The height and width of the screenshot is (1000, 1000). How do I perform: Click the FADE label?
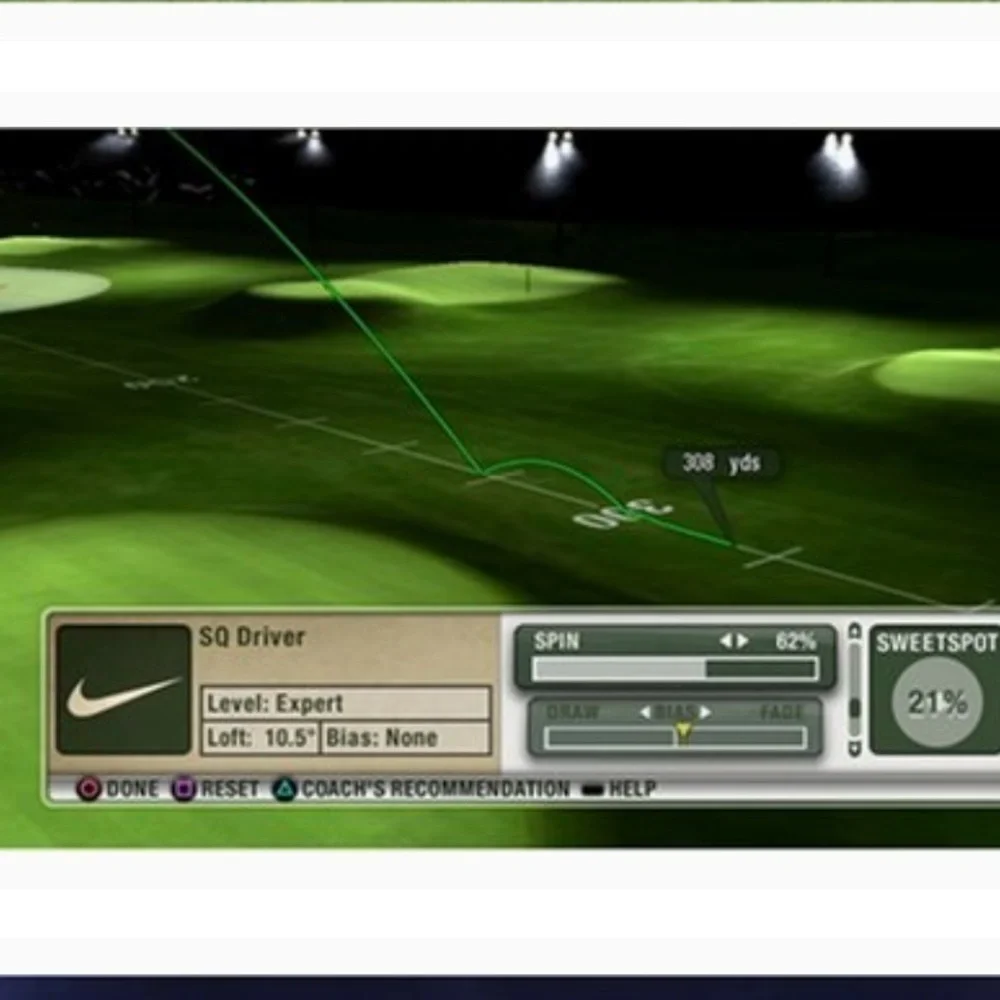click(781, 712)
